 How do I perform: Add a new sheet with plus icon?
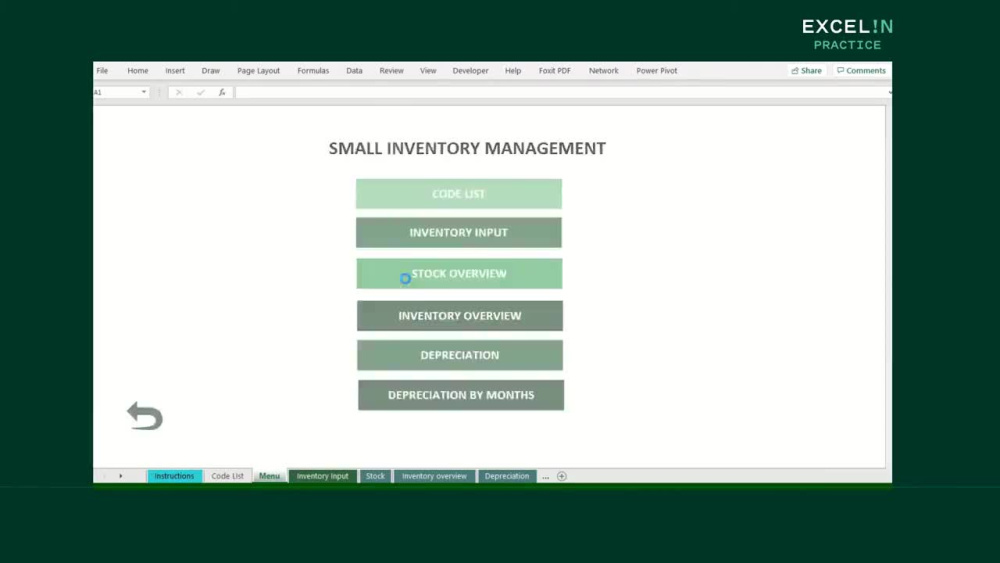coord(562,476)
